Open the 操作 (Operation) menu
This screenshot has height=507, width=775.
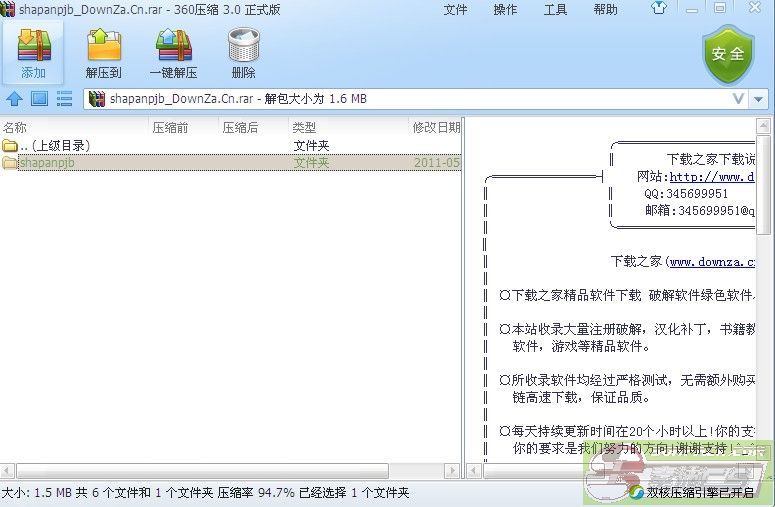pos(506,9)
